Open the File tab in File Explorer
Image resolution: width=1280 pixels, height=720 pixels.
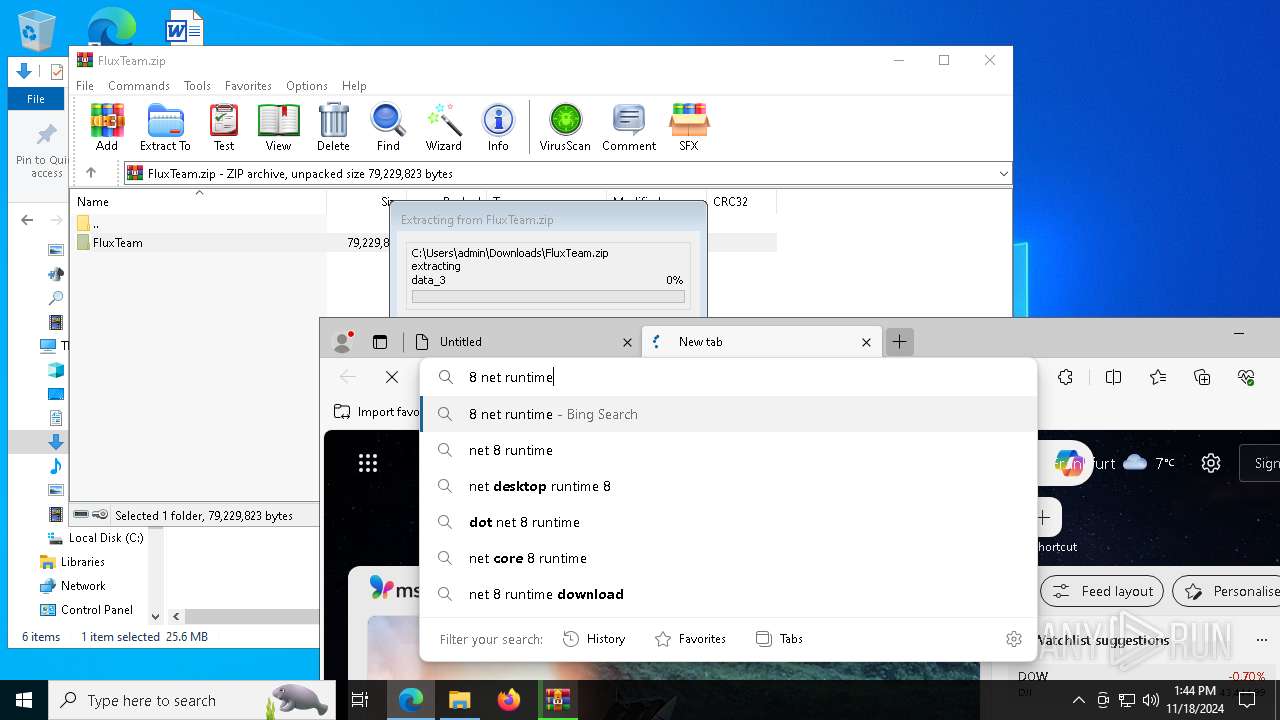pos(36,99)
